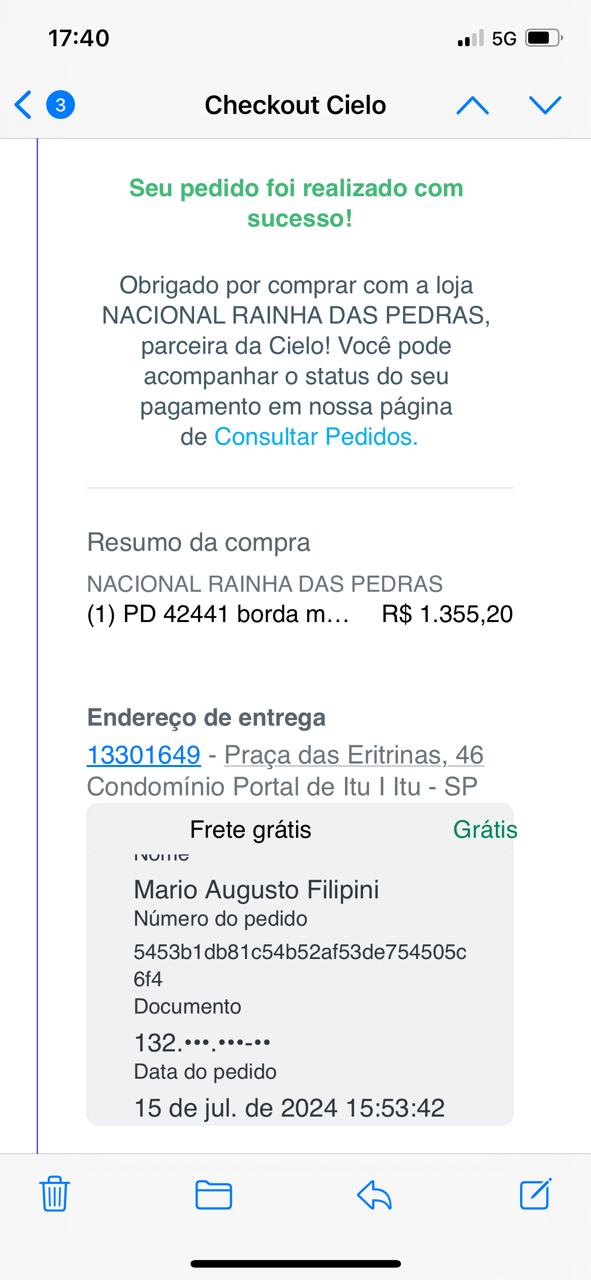Go to the previous email with the up chevron
591x1280 pixels.
tap(473, 104)
